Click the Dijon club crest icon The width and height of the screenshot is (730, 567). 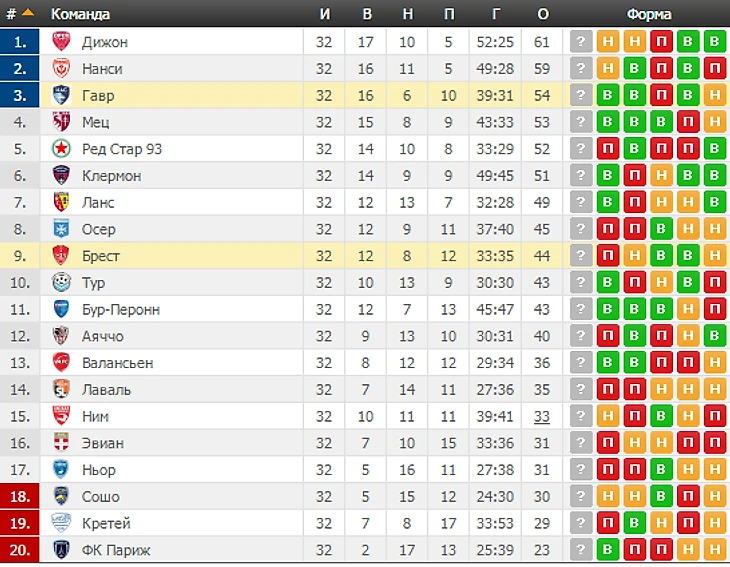[x=61, y=42]
